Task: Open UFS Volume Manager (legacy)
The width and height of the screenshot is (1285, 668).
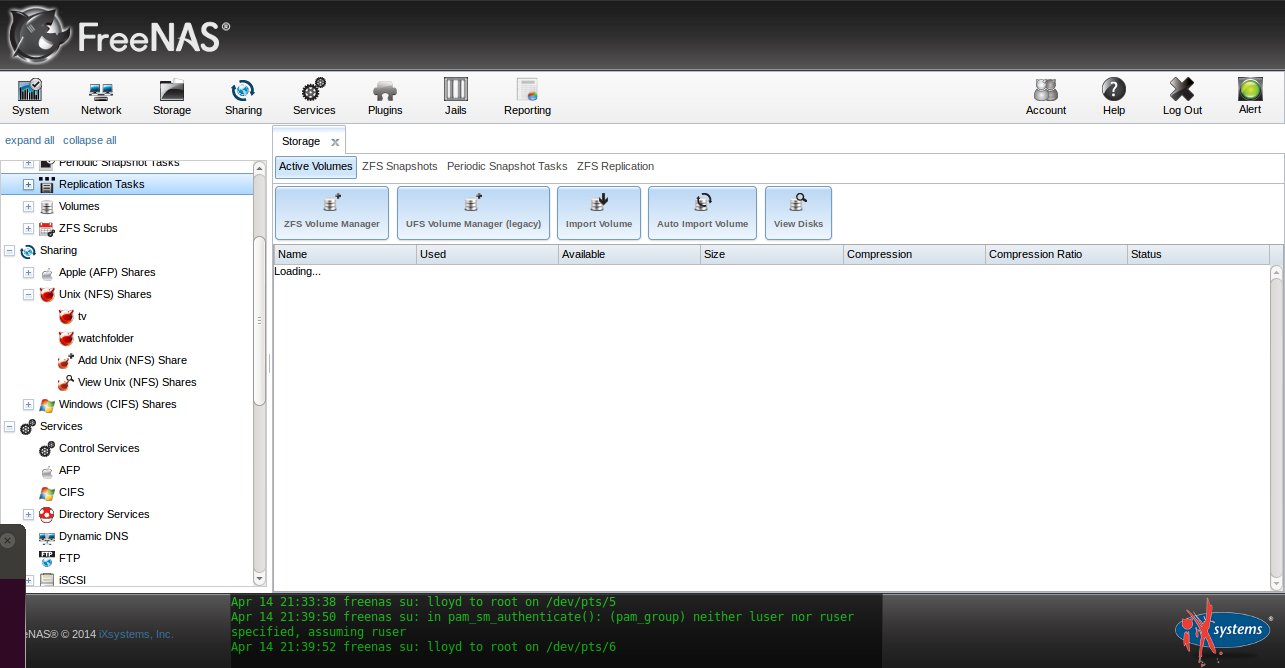Action: 473,212
